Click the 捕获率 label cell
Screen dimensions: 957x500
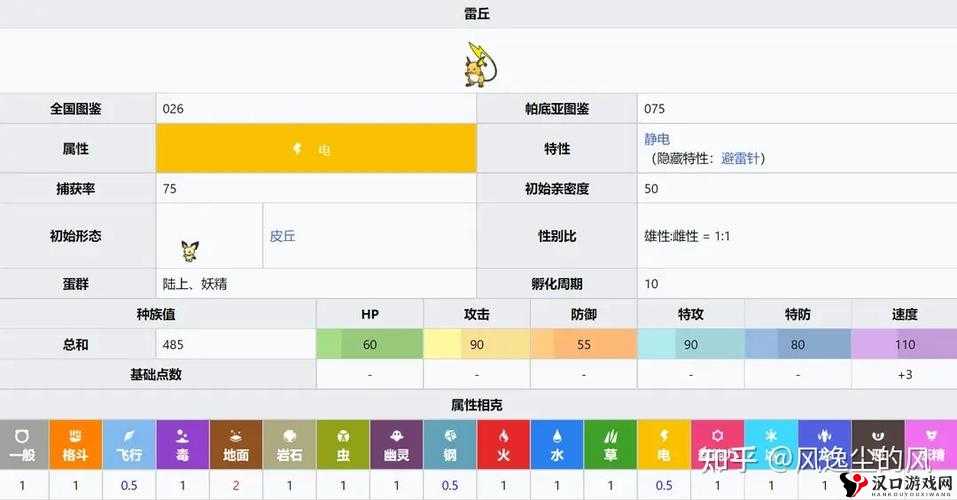point(78,189)
